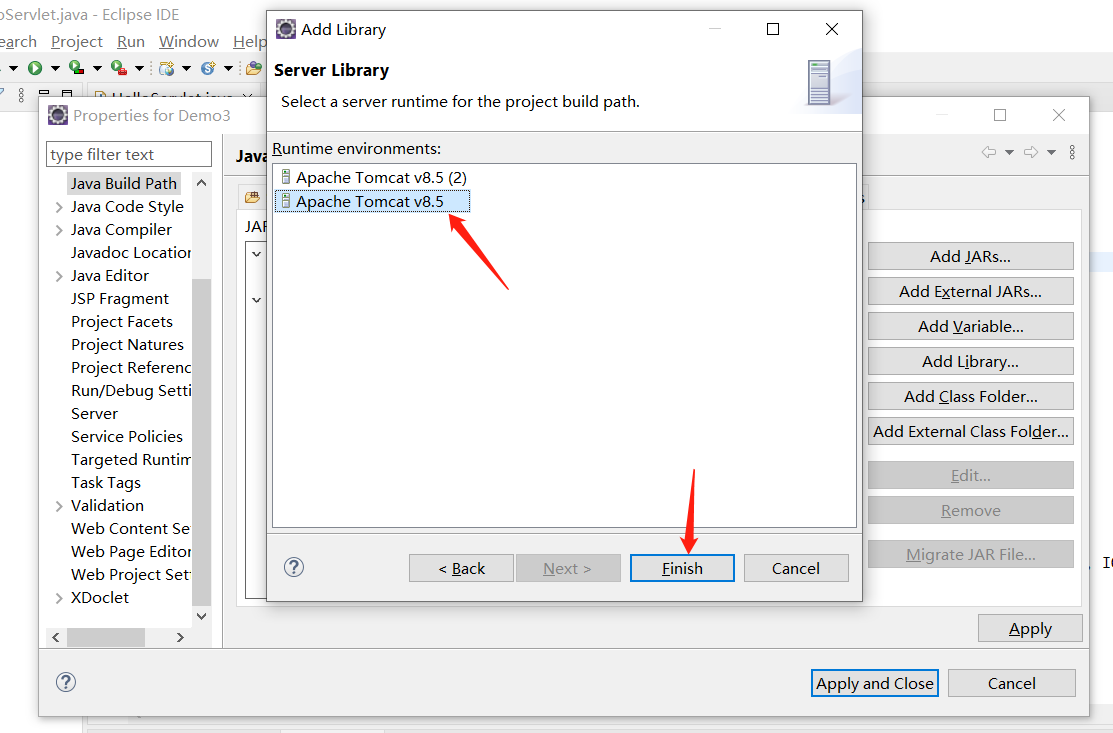Open the forward history dropdown in Properties

[x=1051, y=153]
